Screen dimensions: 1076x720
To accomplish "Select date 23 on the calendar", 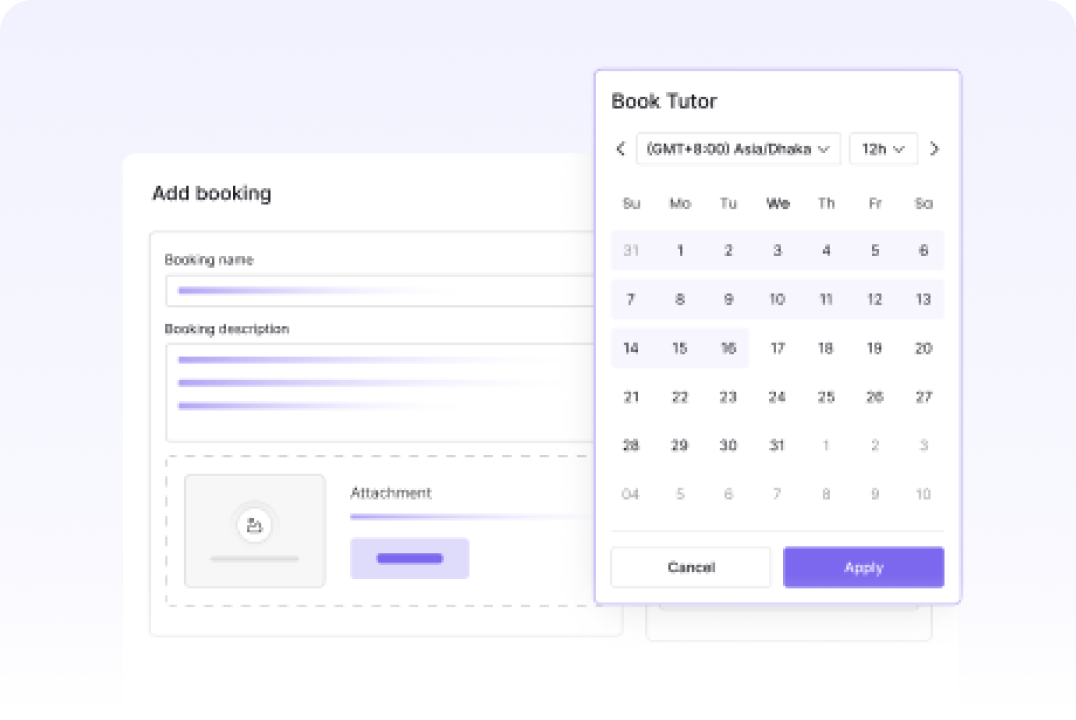I will pos(728,397).
